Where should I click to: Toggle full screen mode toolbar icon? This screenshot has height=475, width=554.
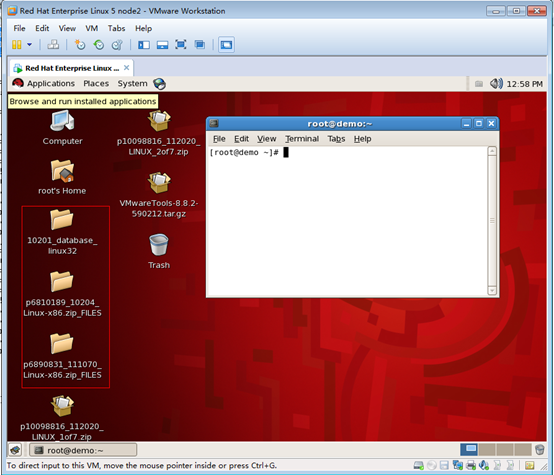pos(181,45)
